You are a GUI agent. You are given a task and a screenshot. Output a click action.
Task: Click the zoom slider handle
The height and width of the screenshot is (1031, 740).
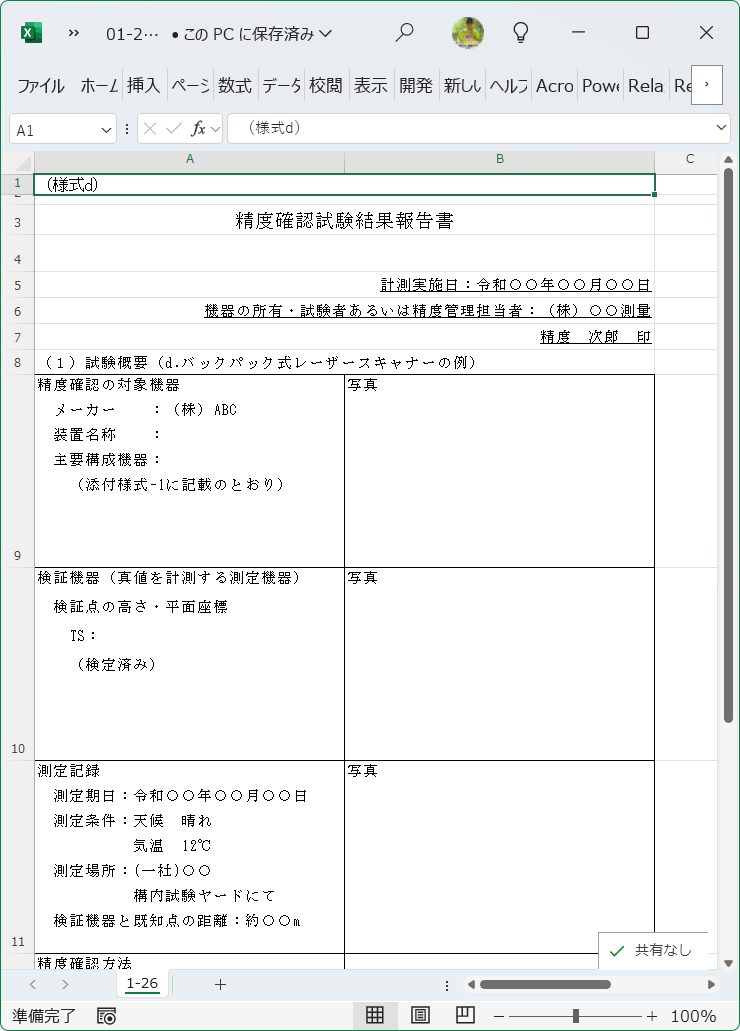(576, 1016)
